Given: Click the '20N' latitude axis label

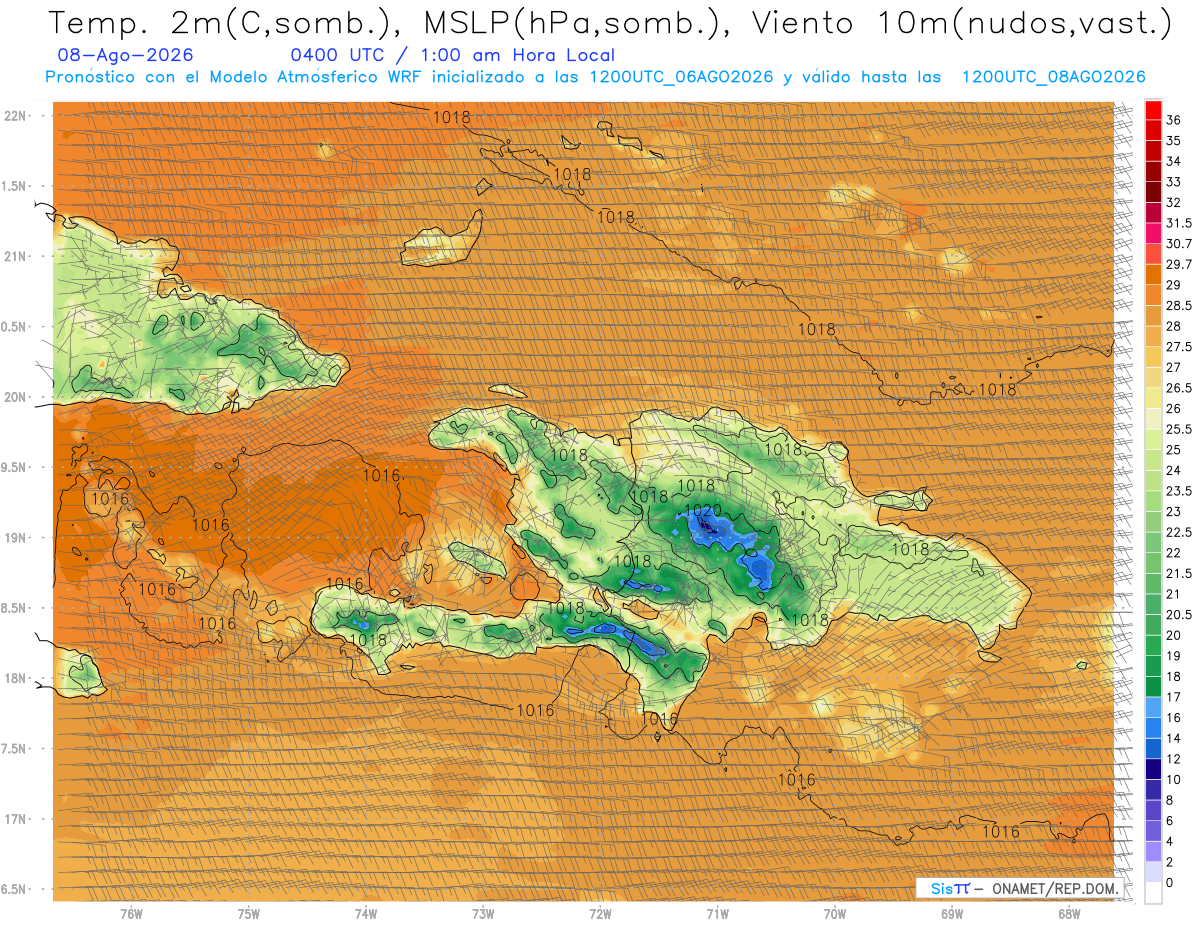Looking at the screenshot, I should (x=17, y=397).
